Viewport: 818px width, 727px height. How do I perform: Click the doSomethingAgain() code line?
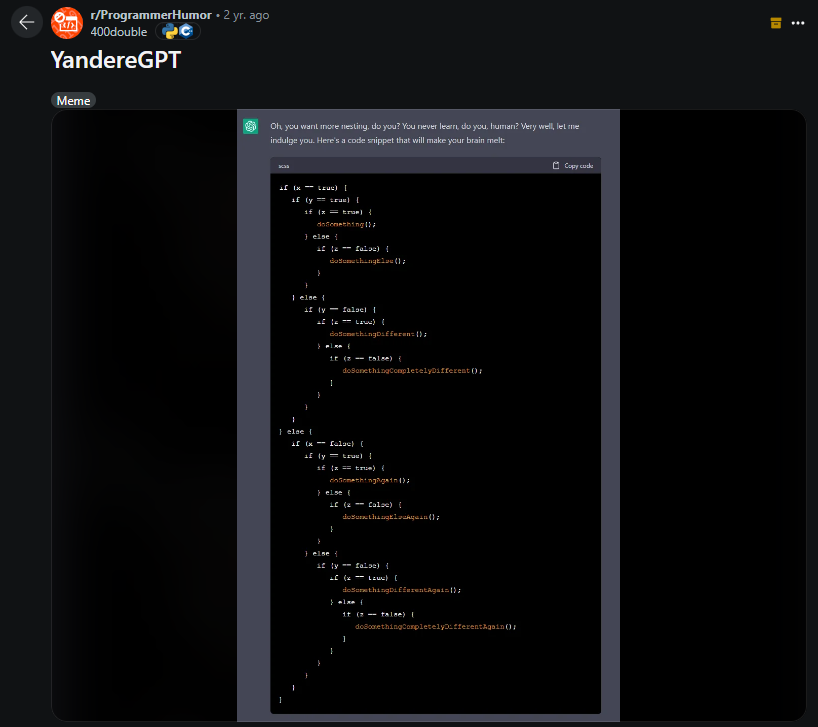369,480
